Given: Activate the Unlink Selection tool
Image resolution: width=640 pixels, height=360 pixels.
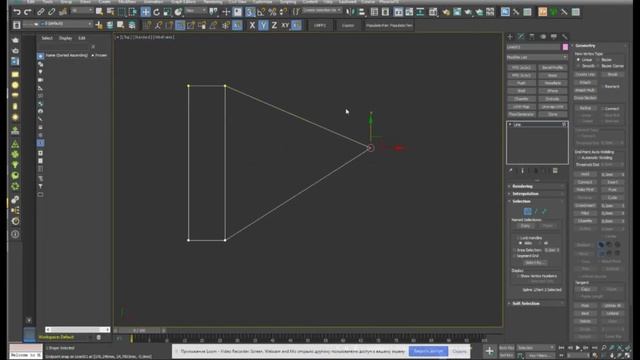Looking at the screenshot, I should (51, 12).
